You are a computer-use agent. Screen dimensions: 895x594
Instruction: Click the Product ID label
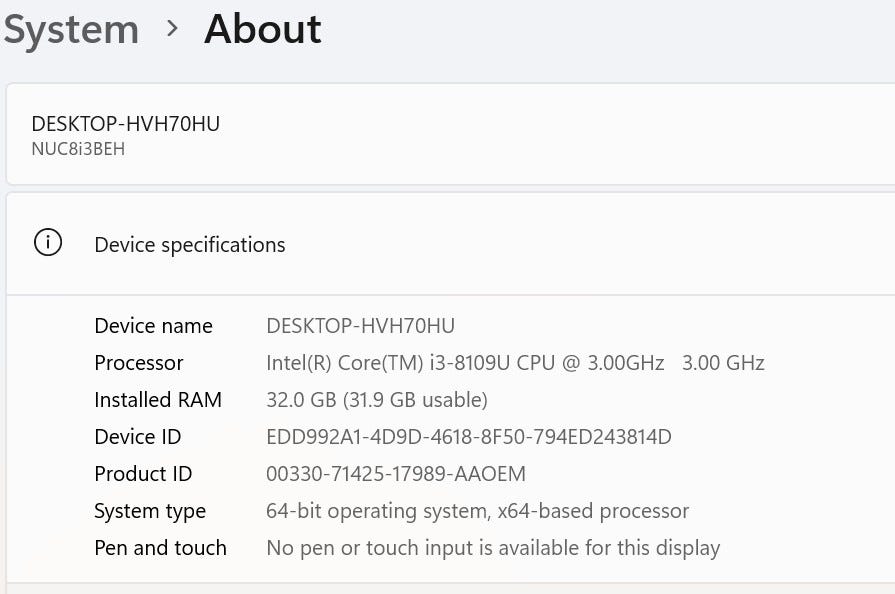point(143,474)
